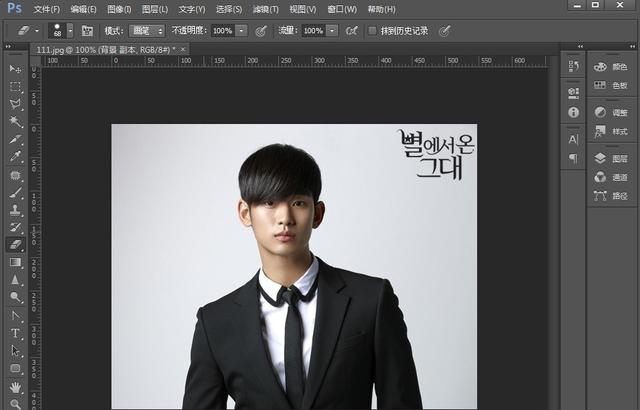Open the Paragraph panel icon

pyautogui.click(x=573, y=158)
